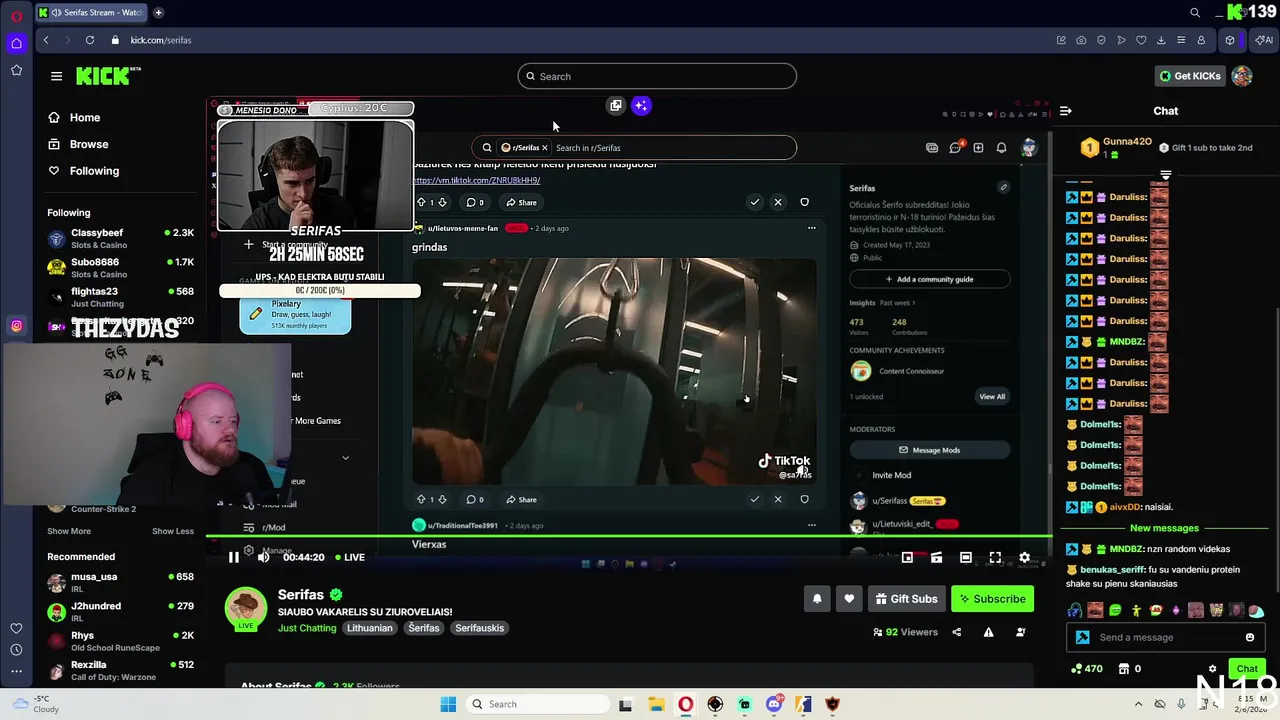Click the Windows taskbar Search box
1280x720 pixels.
pos(536,704)
